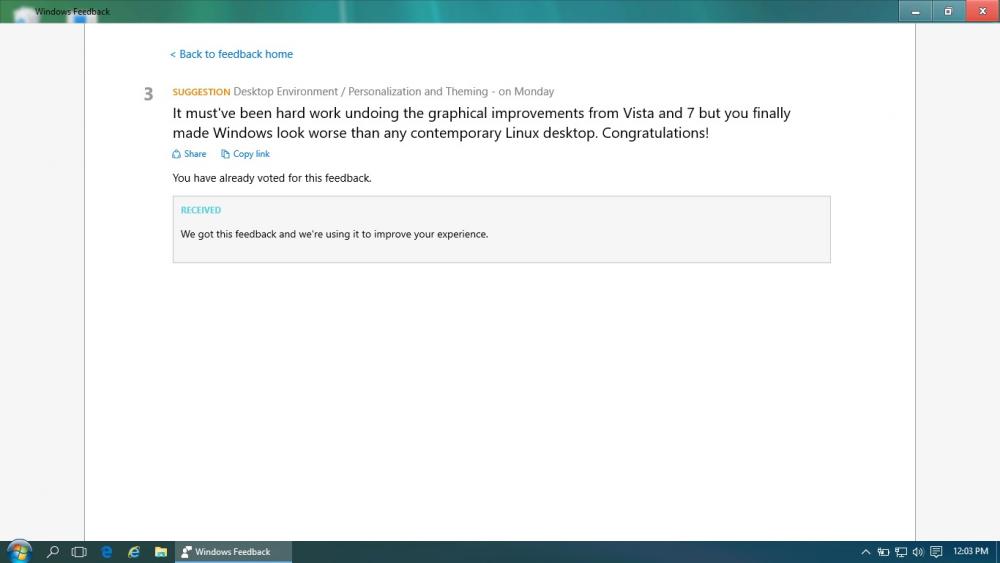Open the volume tray icon
Screen dimensions: 1000x563
(918, 552)
